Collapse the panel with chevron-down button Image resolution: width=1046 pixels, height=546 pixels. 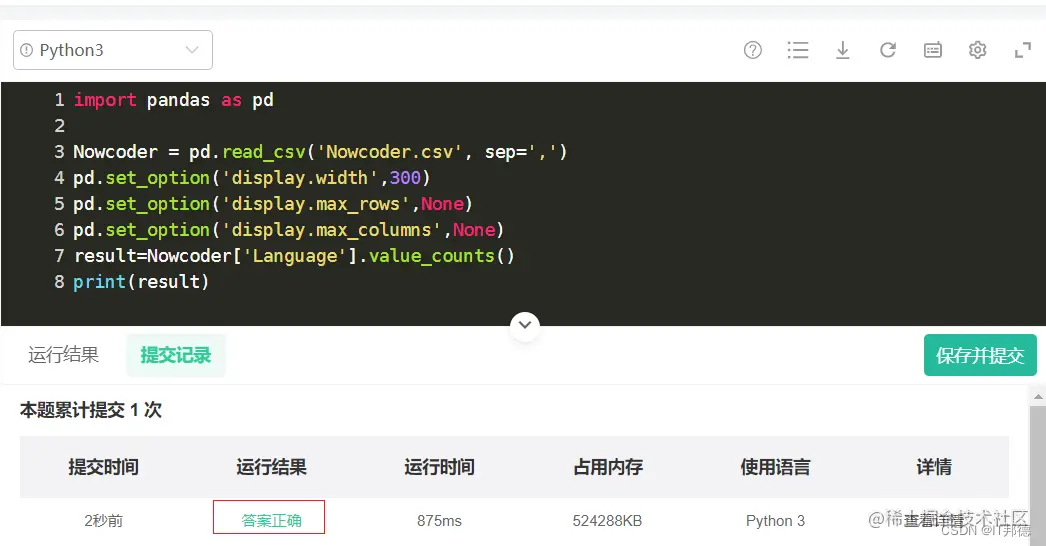525,325
